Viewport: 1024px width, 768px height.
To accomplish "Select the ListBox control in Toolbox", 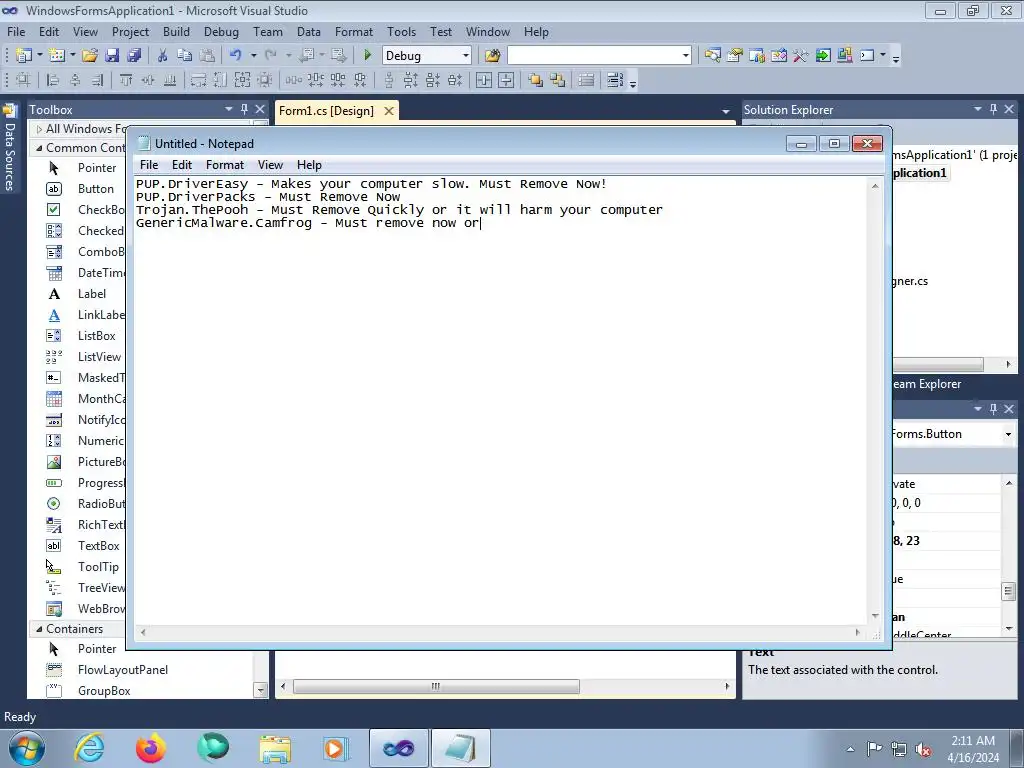I will click(x=97, y=336).
